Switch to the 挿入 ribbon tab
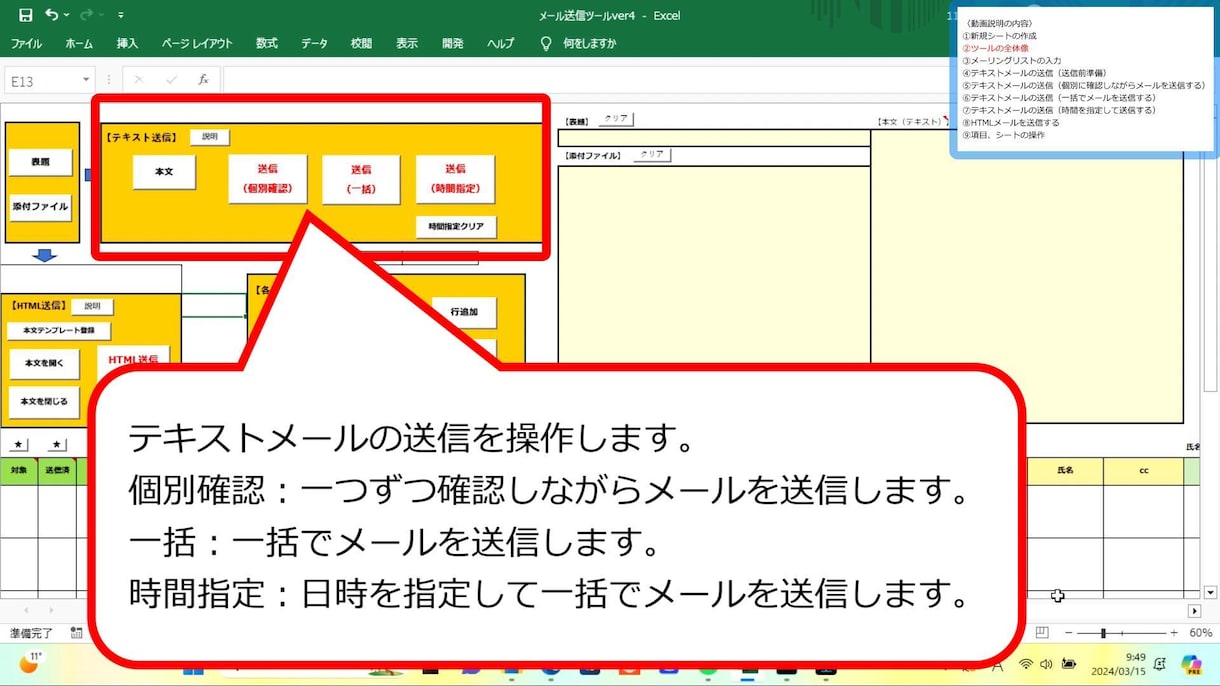 tap(127, 44)
